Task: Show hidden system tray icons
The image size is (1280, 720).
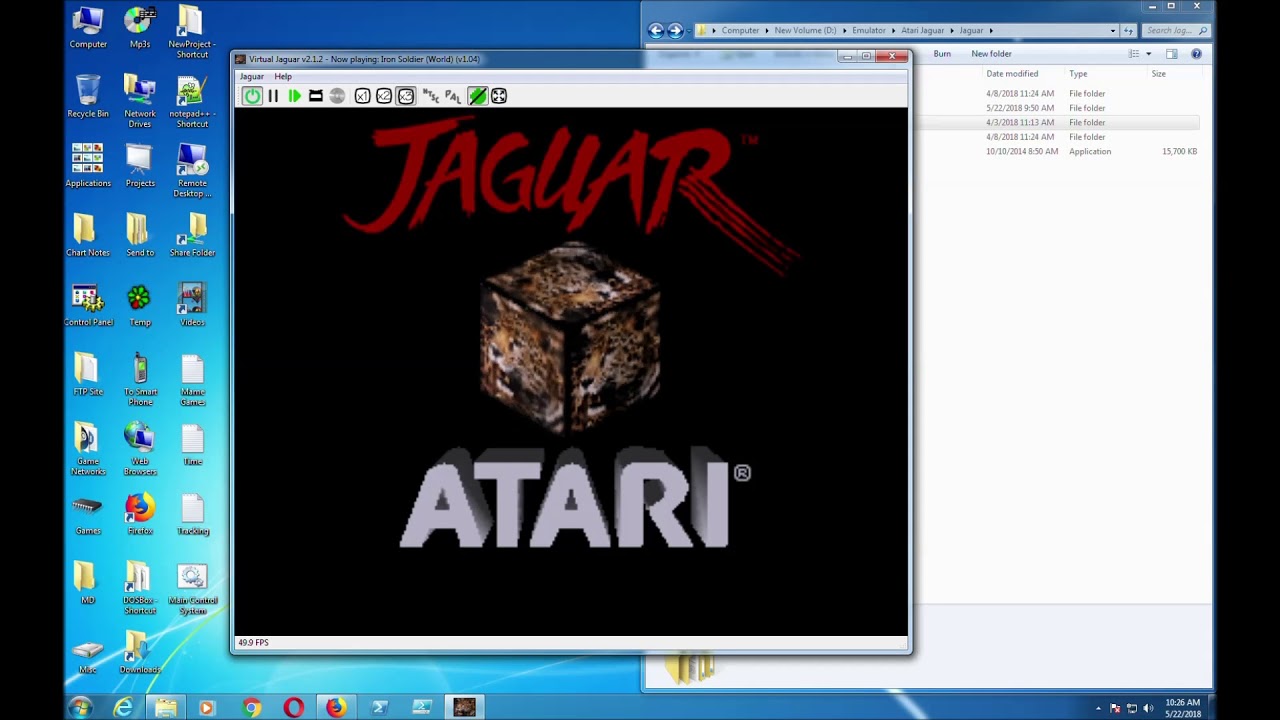Action: [1098, 708]
